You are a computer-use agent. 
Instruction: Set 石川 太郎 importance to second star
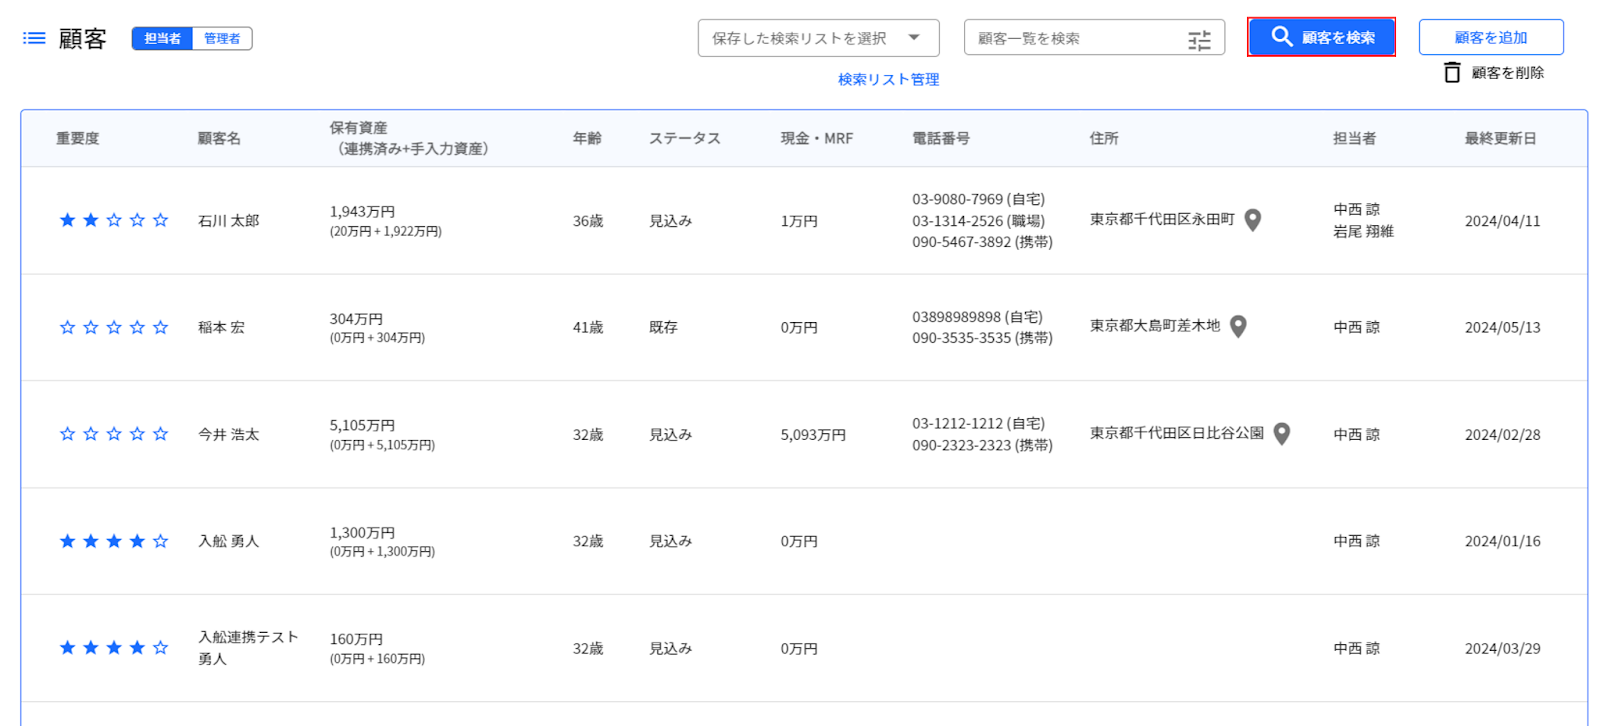pyautogui.click(x=90, y=220)
